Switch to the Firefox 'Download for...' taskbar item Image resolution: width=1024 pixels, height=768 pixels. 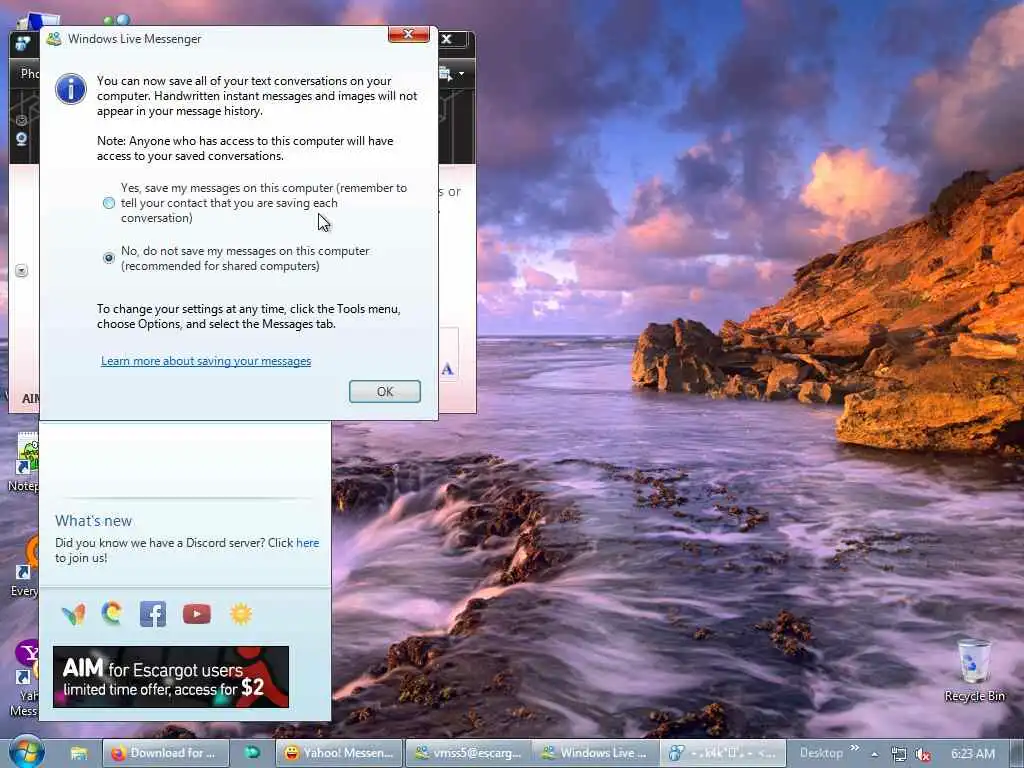coord(166,753)
